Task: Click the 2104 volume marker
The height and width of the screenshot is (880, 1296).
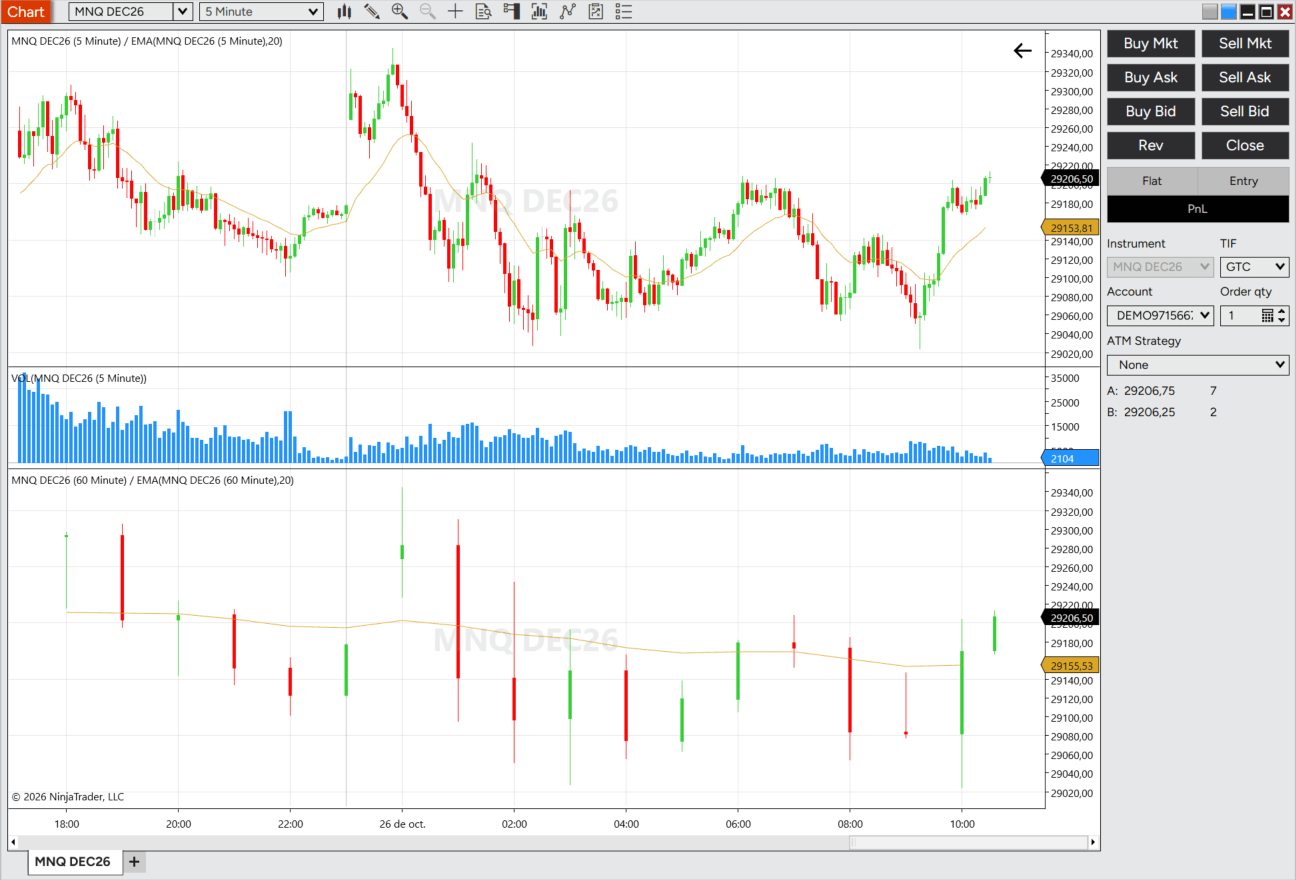Action: click(1070, 458)
